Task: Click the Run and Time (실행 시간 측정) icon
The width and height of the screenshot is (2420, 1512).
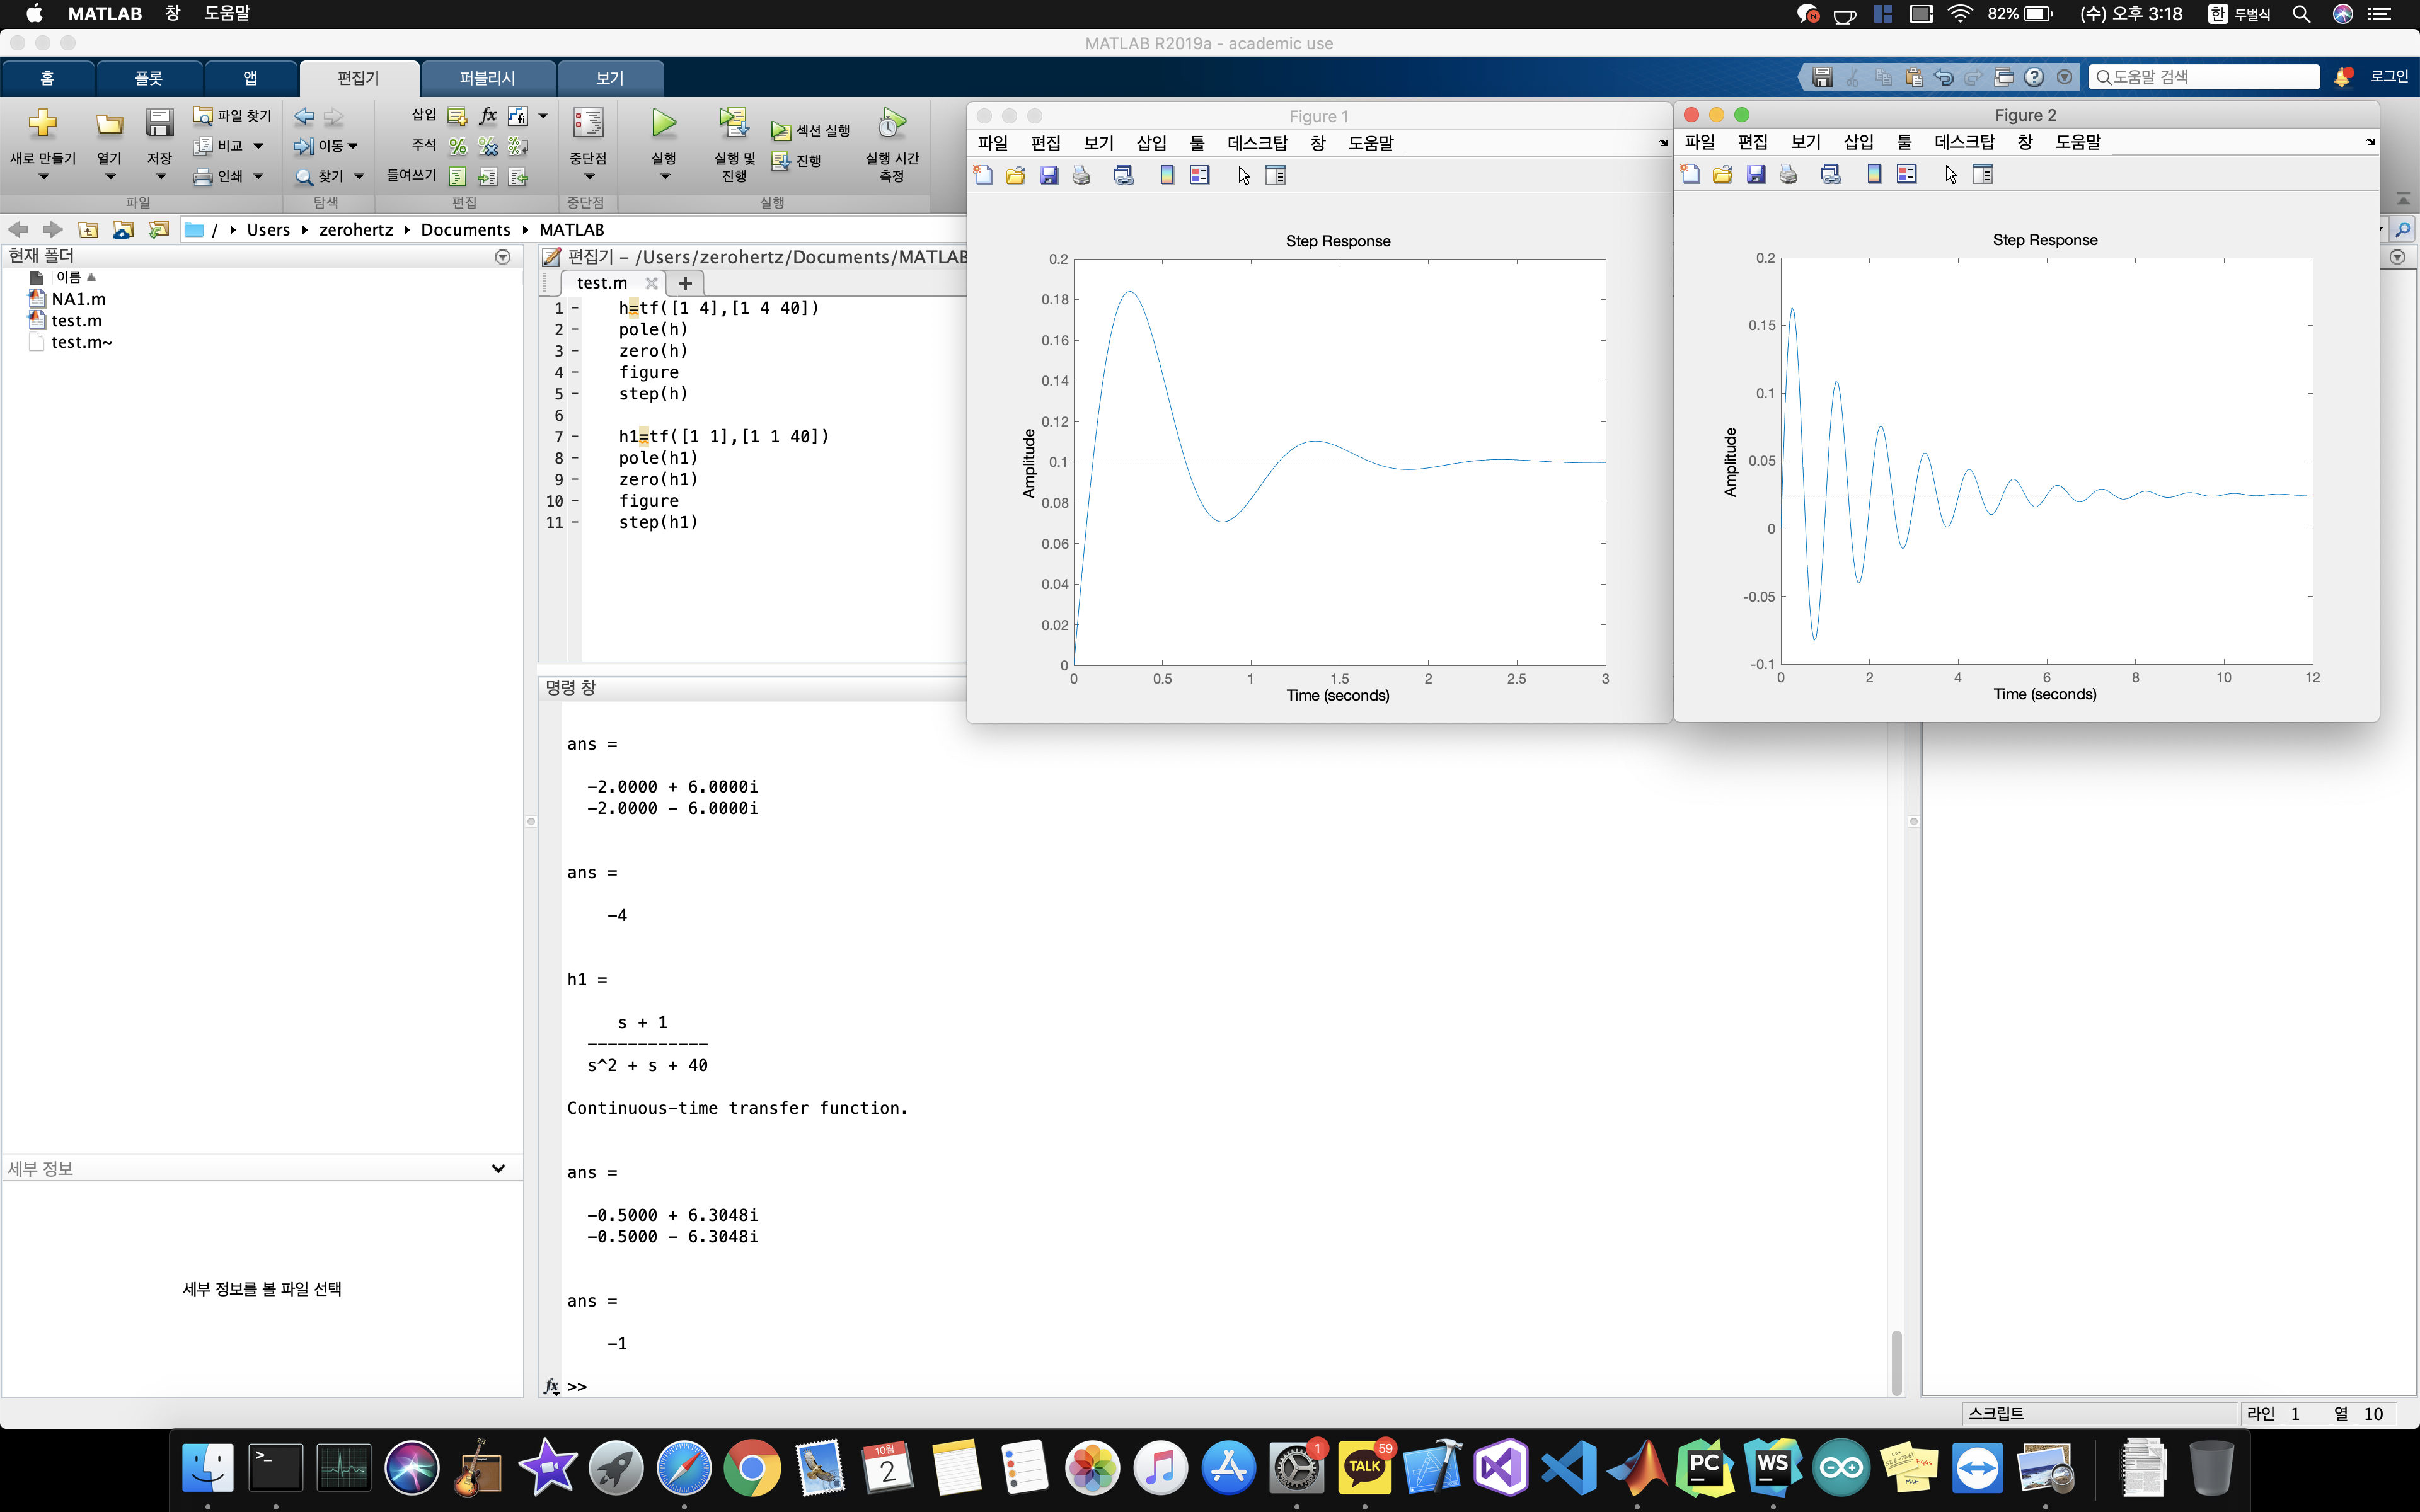Action: [x=891, y=124]
